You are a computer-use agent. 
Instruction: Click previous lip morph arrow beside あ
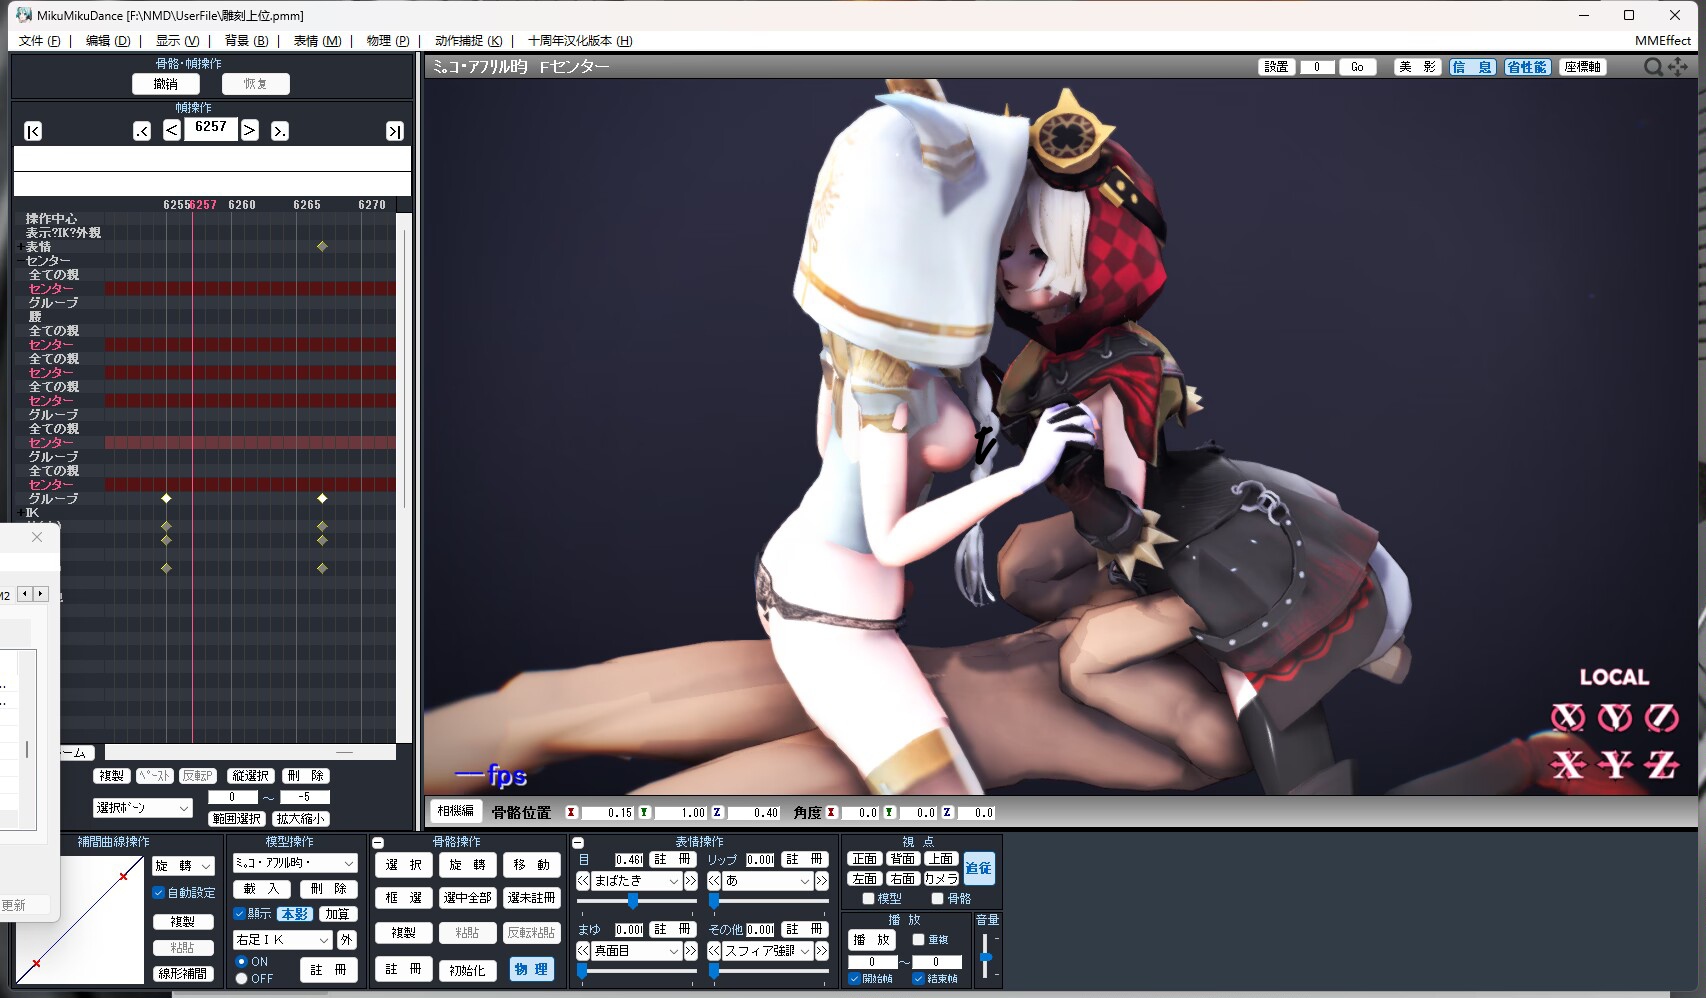click(714, 881)
